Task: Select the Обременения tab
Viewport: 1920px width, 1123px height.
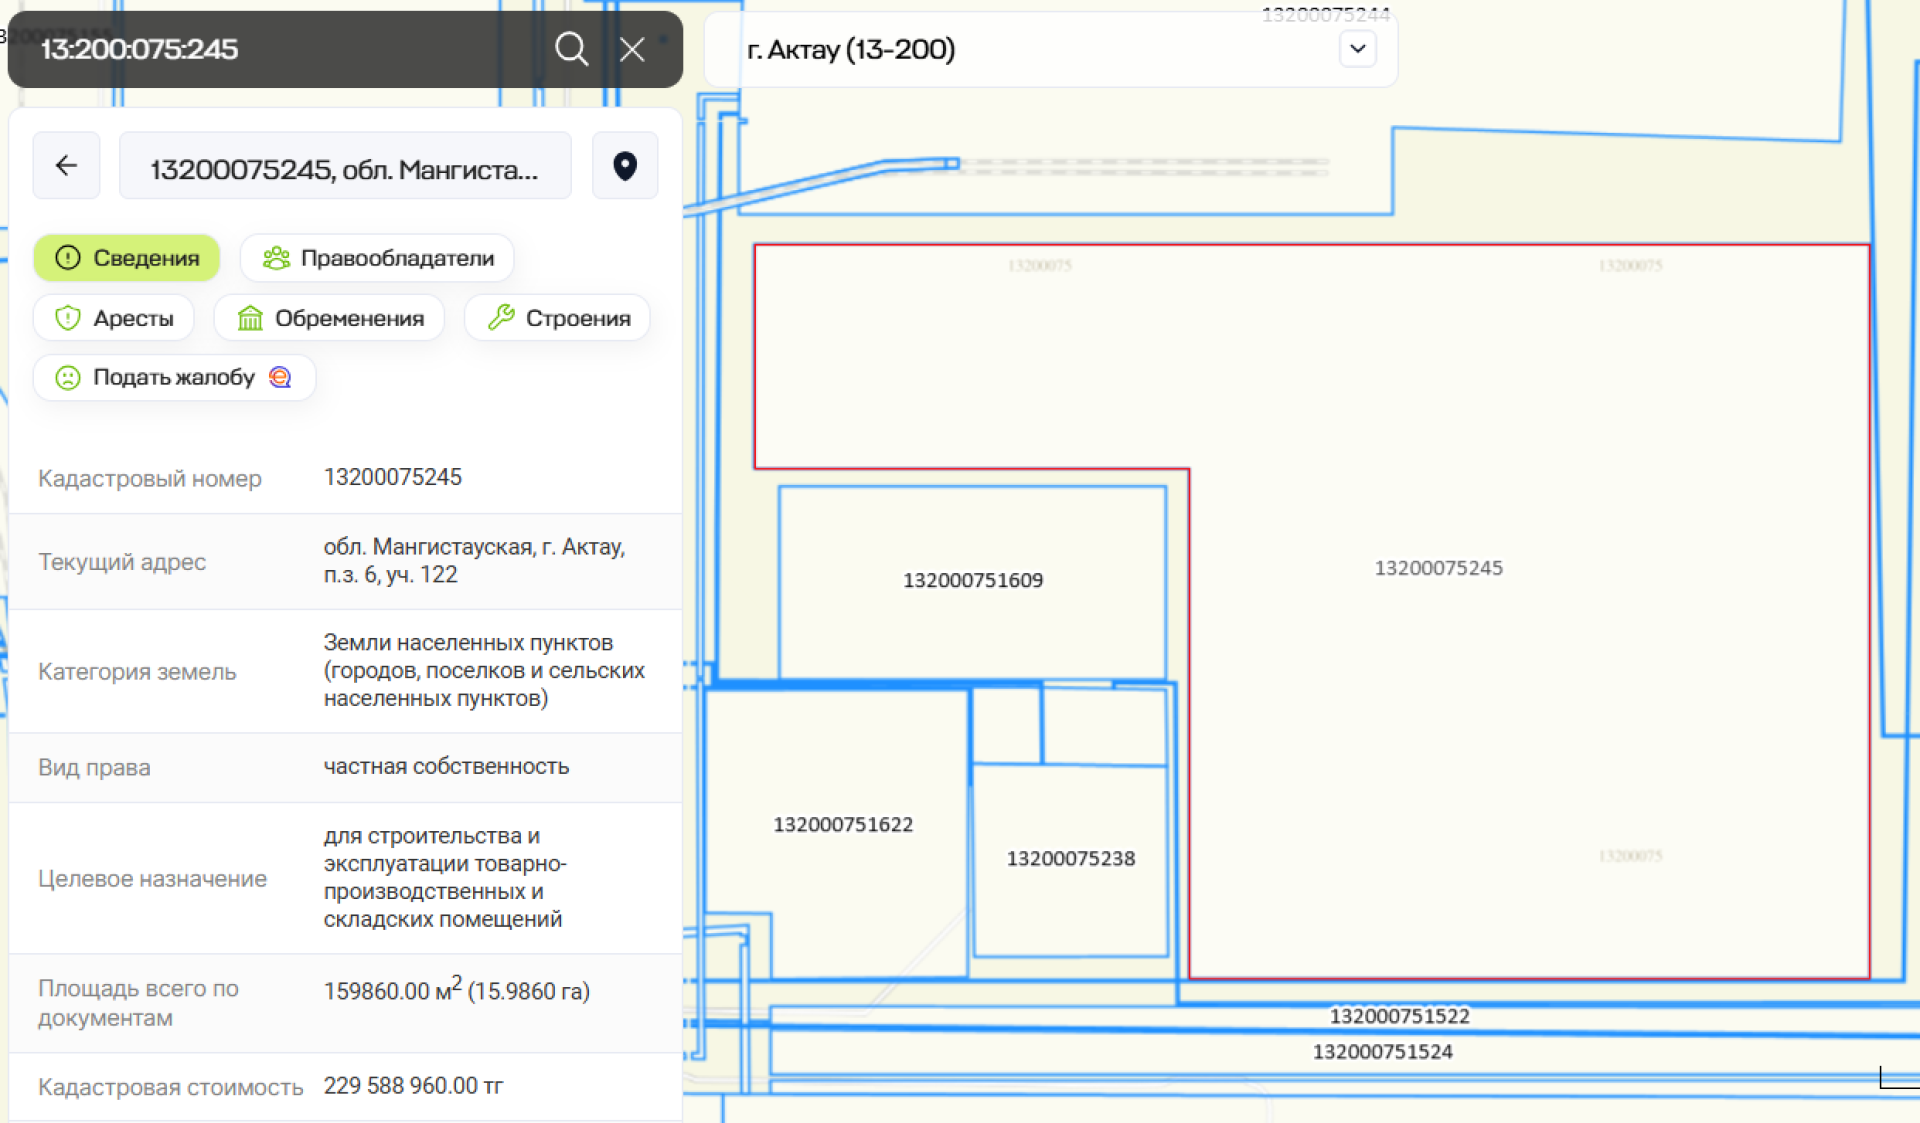Action: (x=330, y=318)
